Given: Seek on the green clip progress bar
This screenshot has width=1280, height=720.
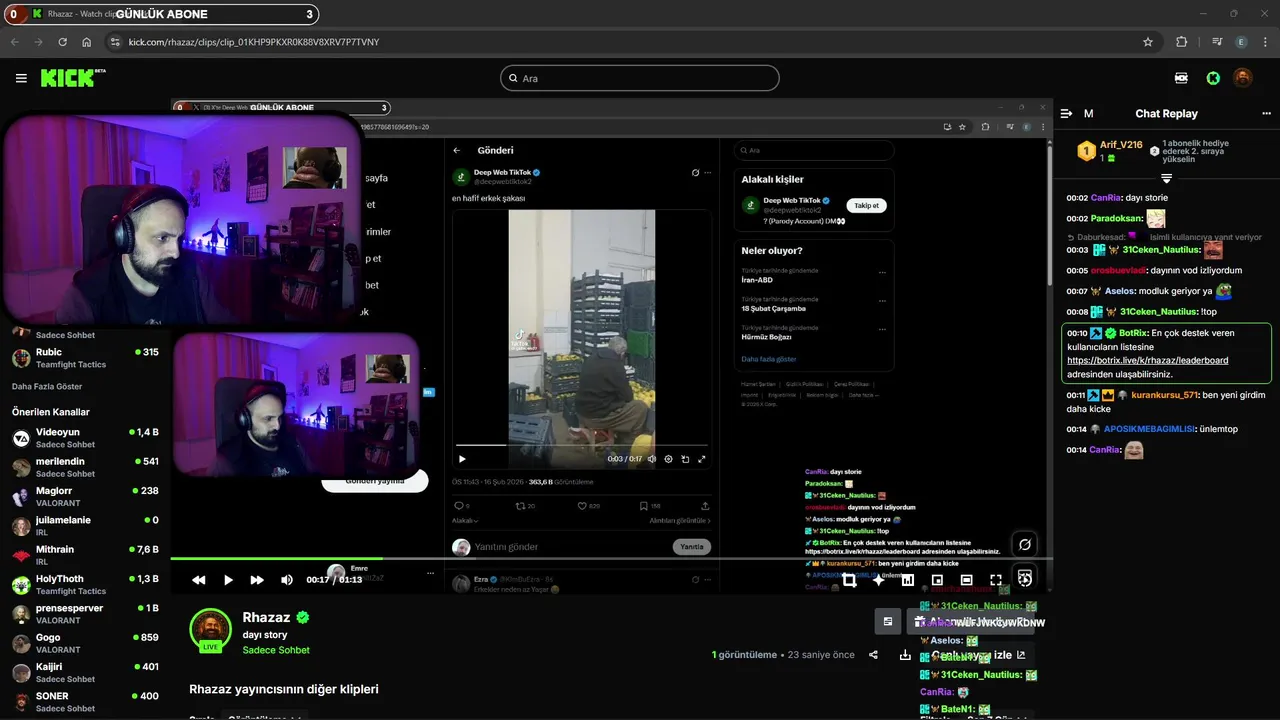Looking at the screenshot, I should pos(611,559).
